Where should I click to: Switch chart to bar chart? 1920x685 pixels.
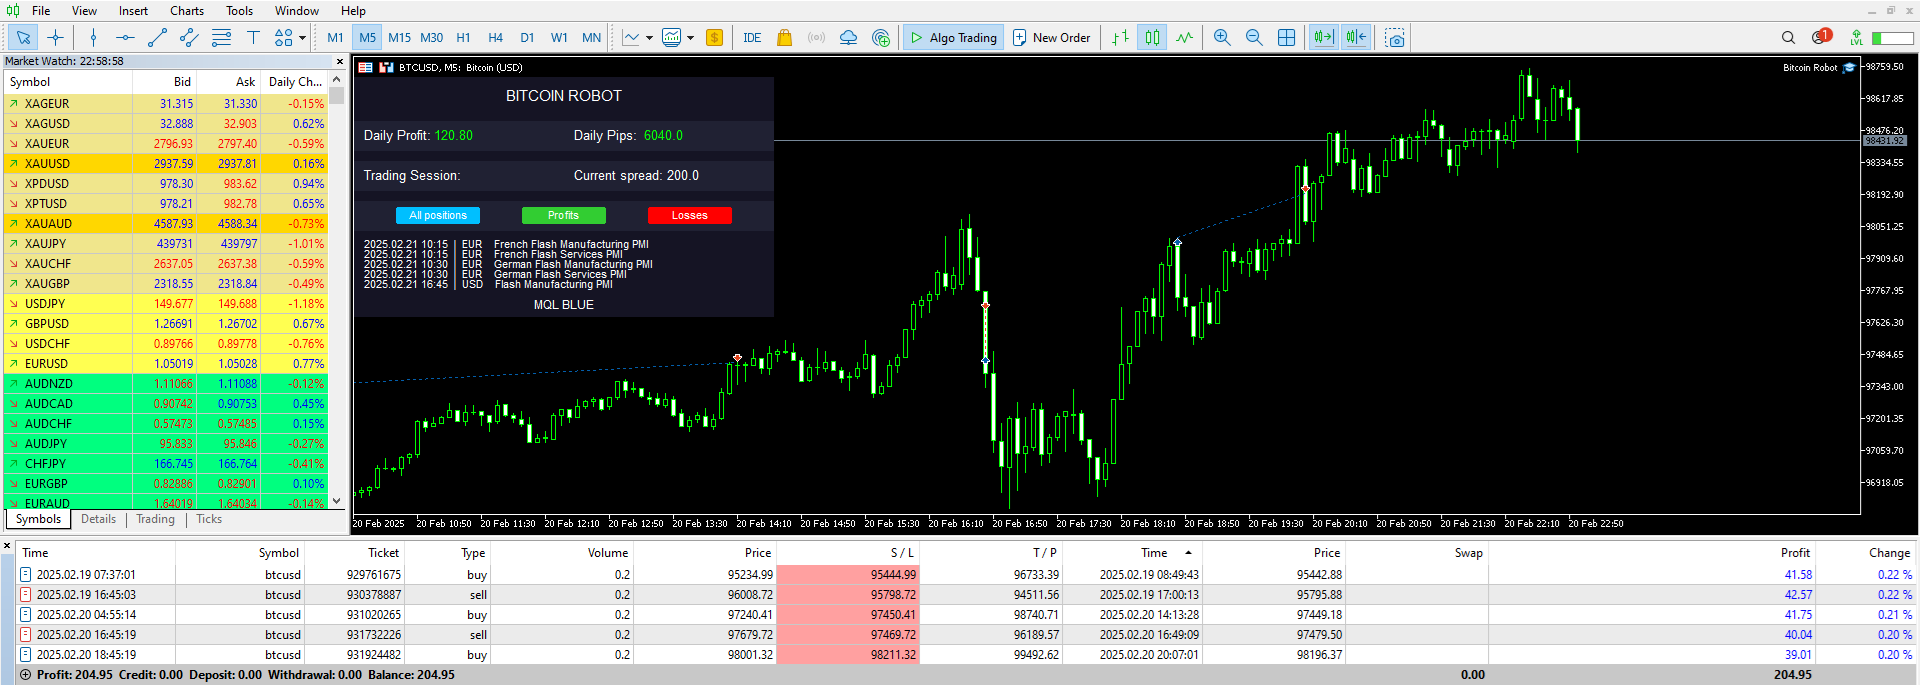coord(1120,38)
